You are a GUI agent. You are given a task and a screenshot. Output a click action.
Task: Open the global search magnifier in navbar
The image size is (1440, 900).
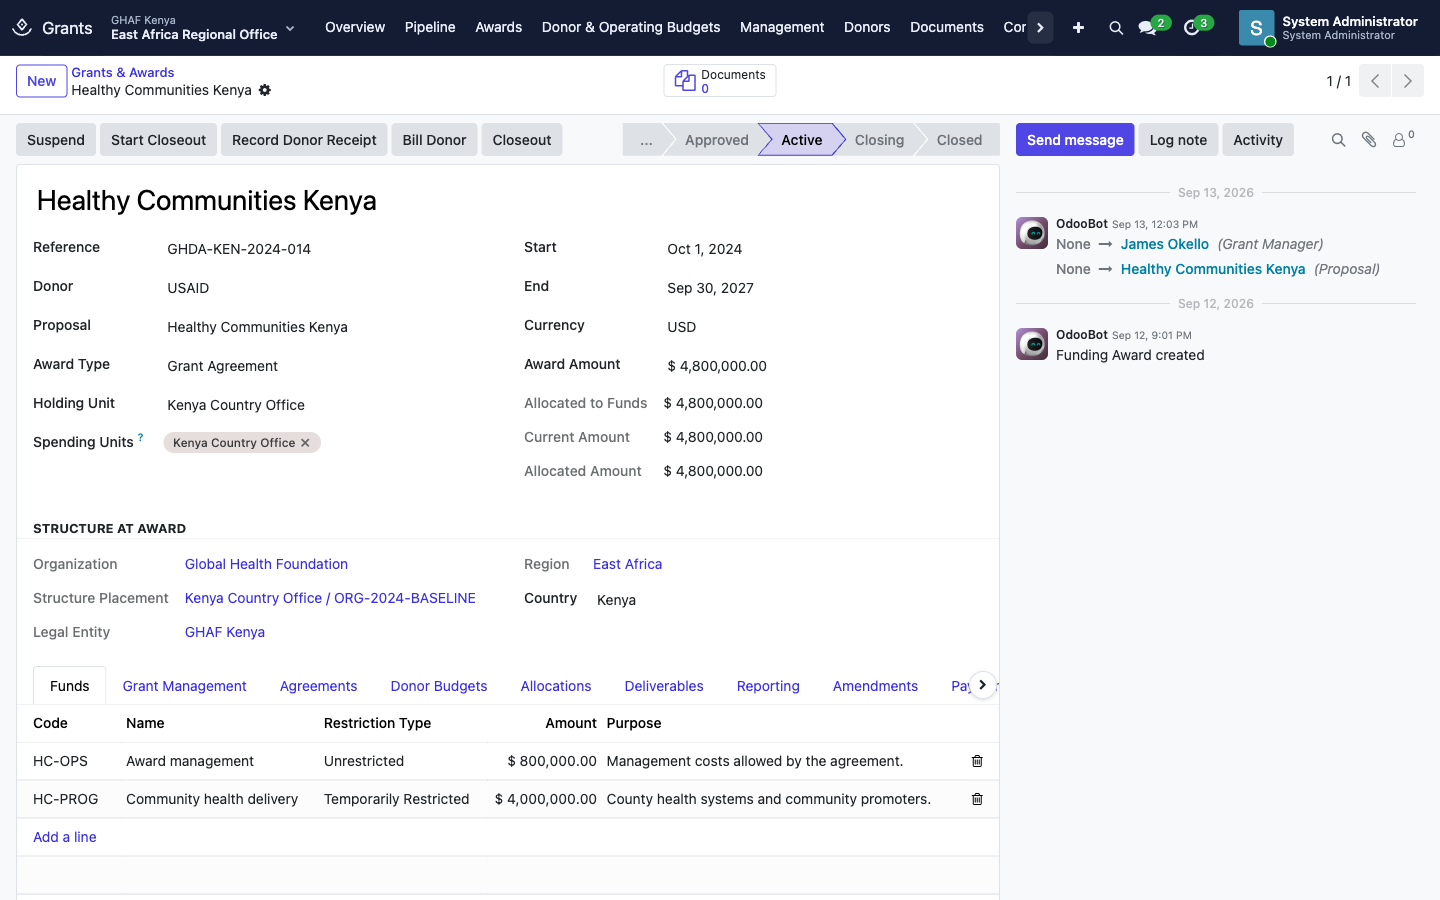pyautogui.click(x=1116, y=28)
